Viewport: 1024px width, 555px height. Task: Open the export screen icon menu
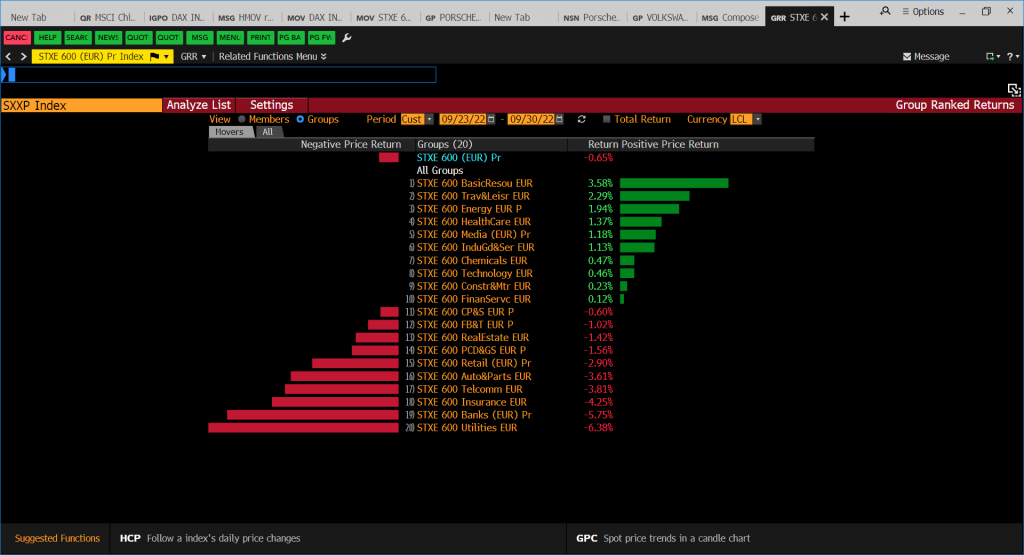coord(993,57)
